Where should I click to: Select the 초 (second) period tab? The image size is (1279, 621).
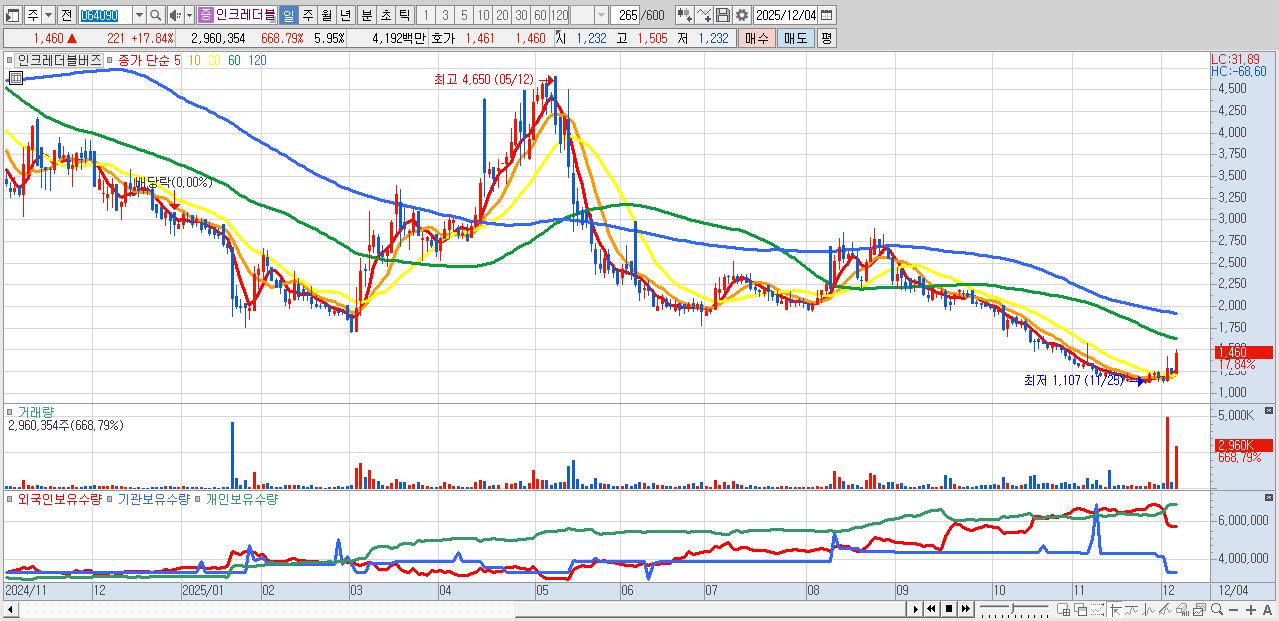point(385,15)
